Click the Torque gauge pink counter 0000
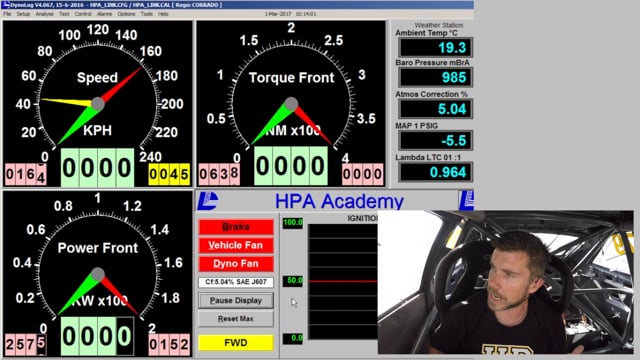Screen dimensions: 640x360 click(363, 174)
